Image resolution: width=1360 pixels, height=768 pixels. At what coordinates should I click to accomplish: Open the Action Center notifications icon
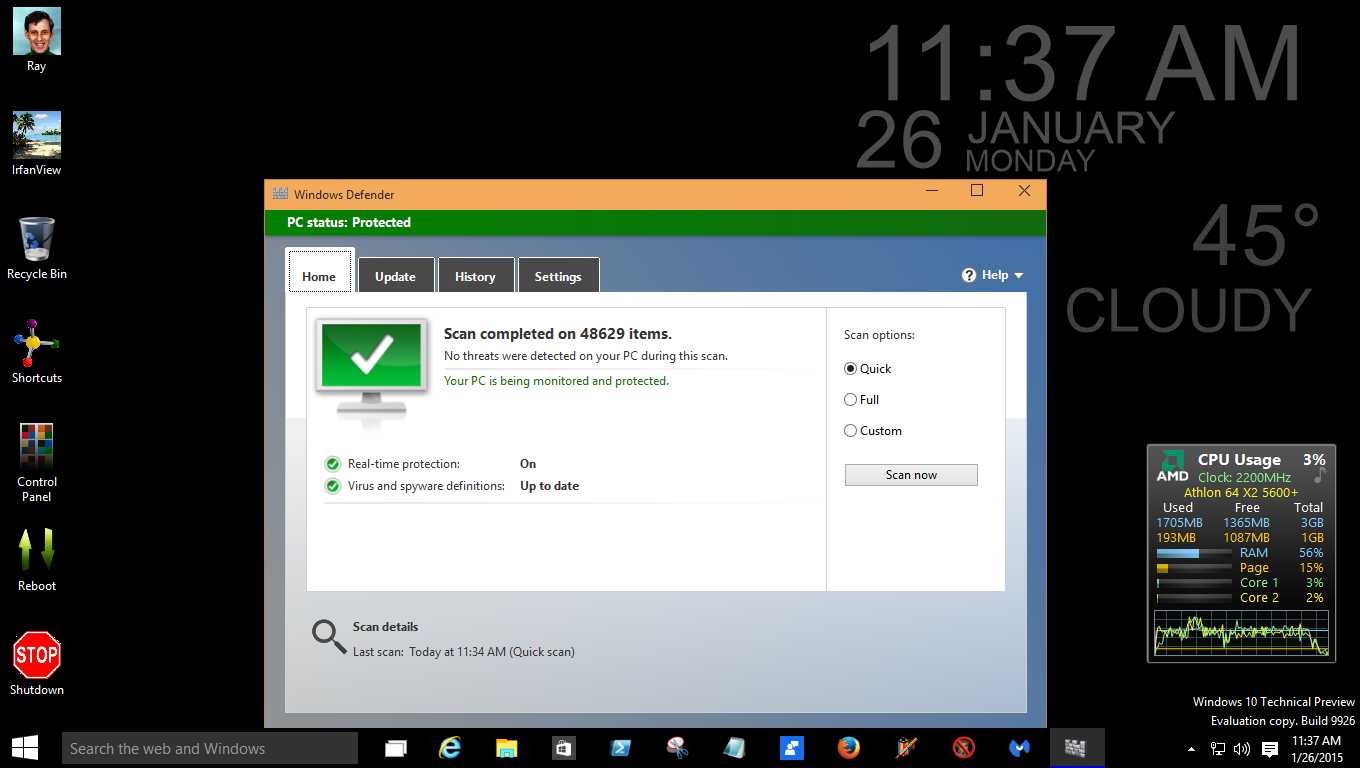point(1270,749)
